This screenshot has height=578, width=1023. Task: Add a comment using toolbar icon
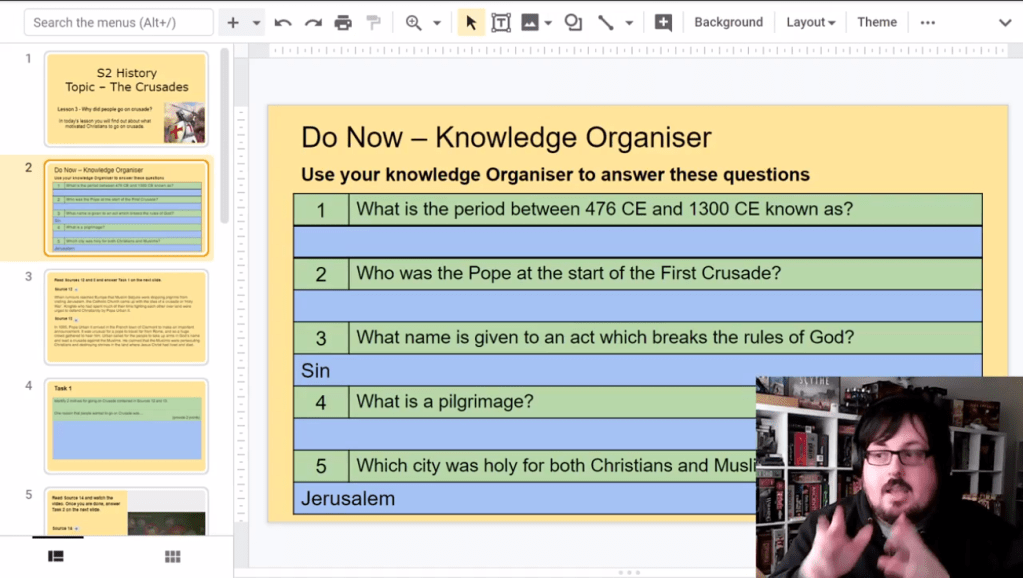point(663,23)
